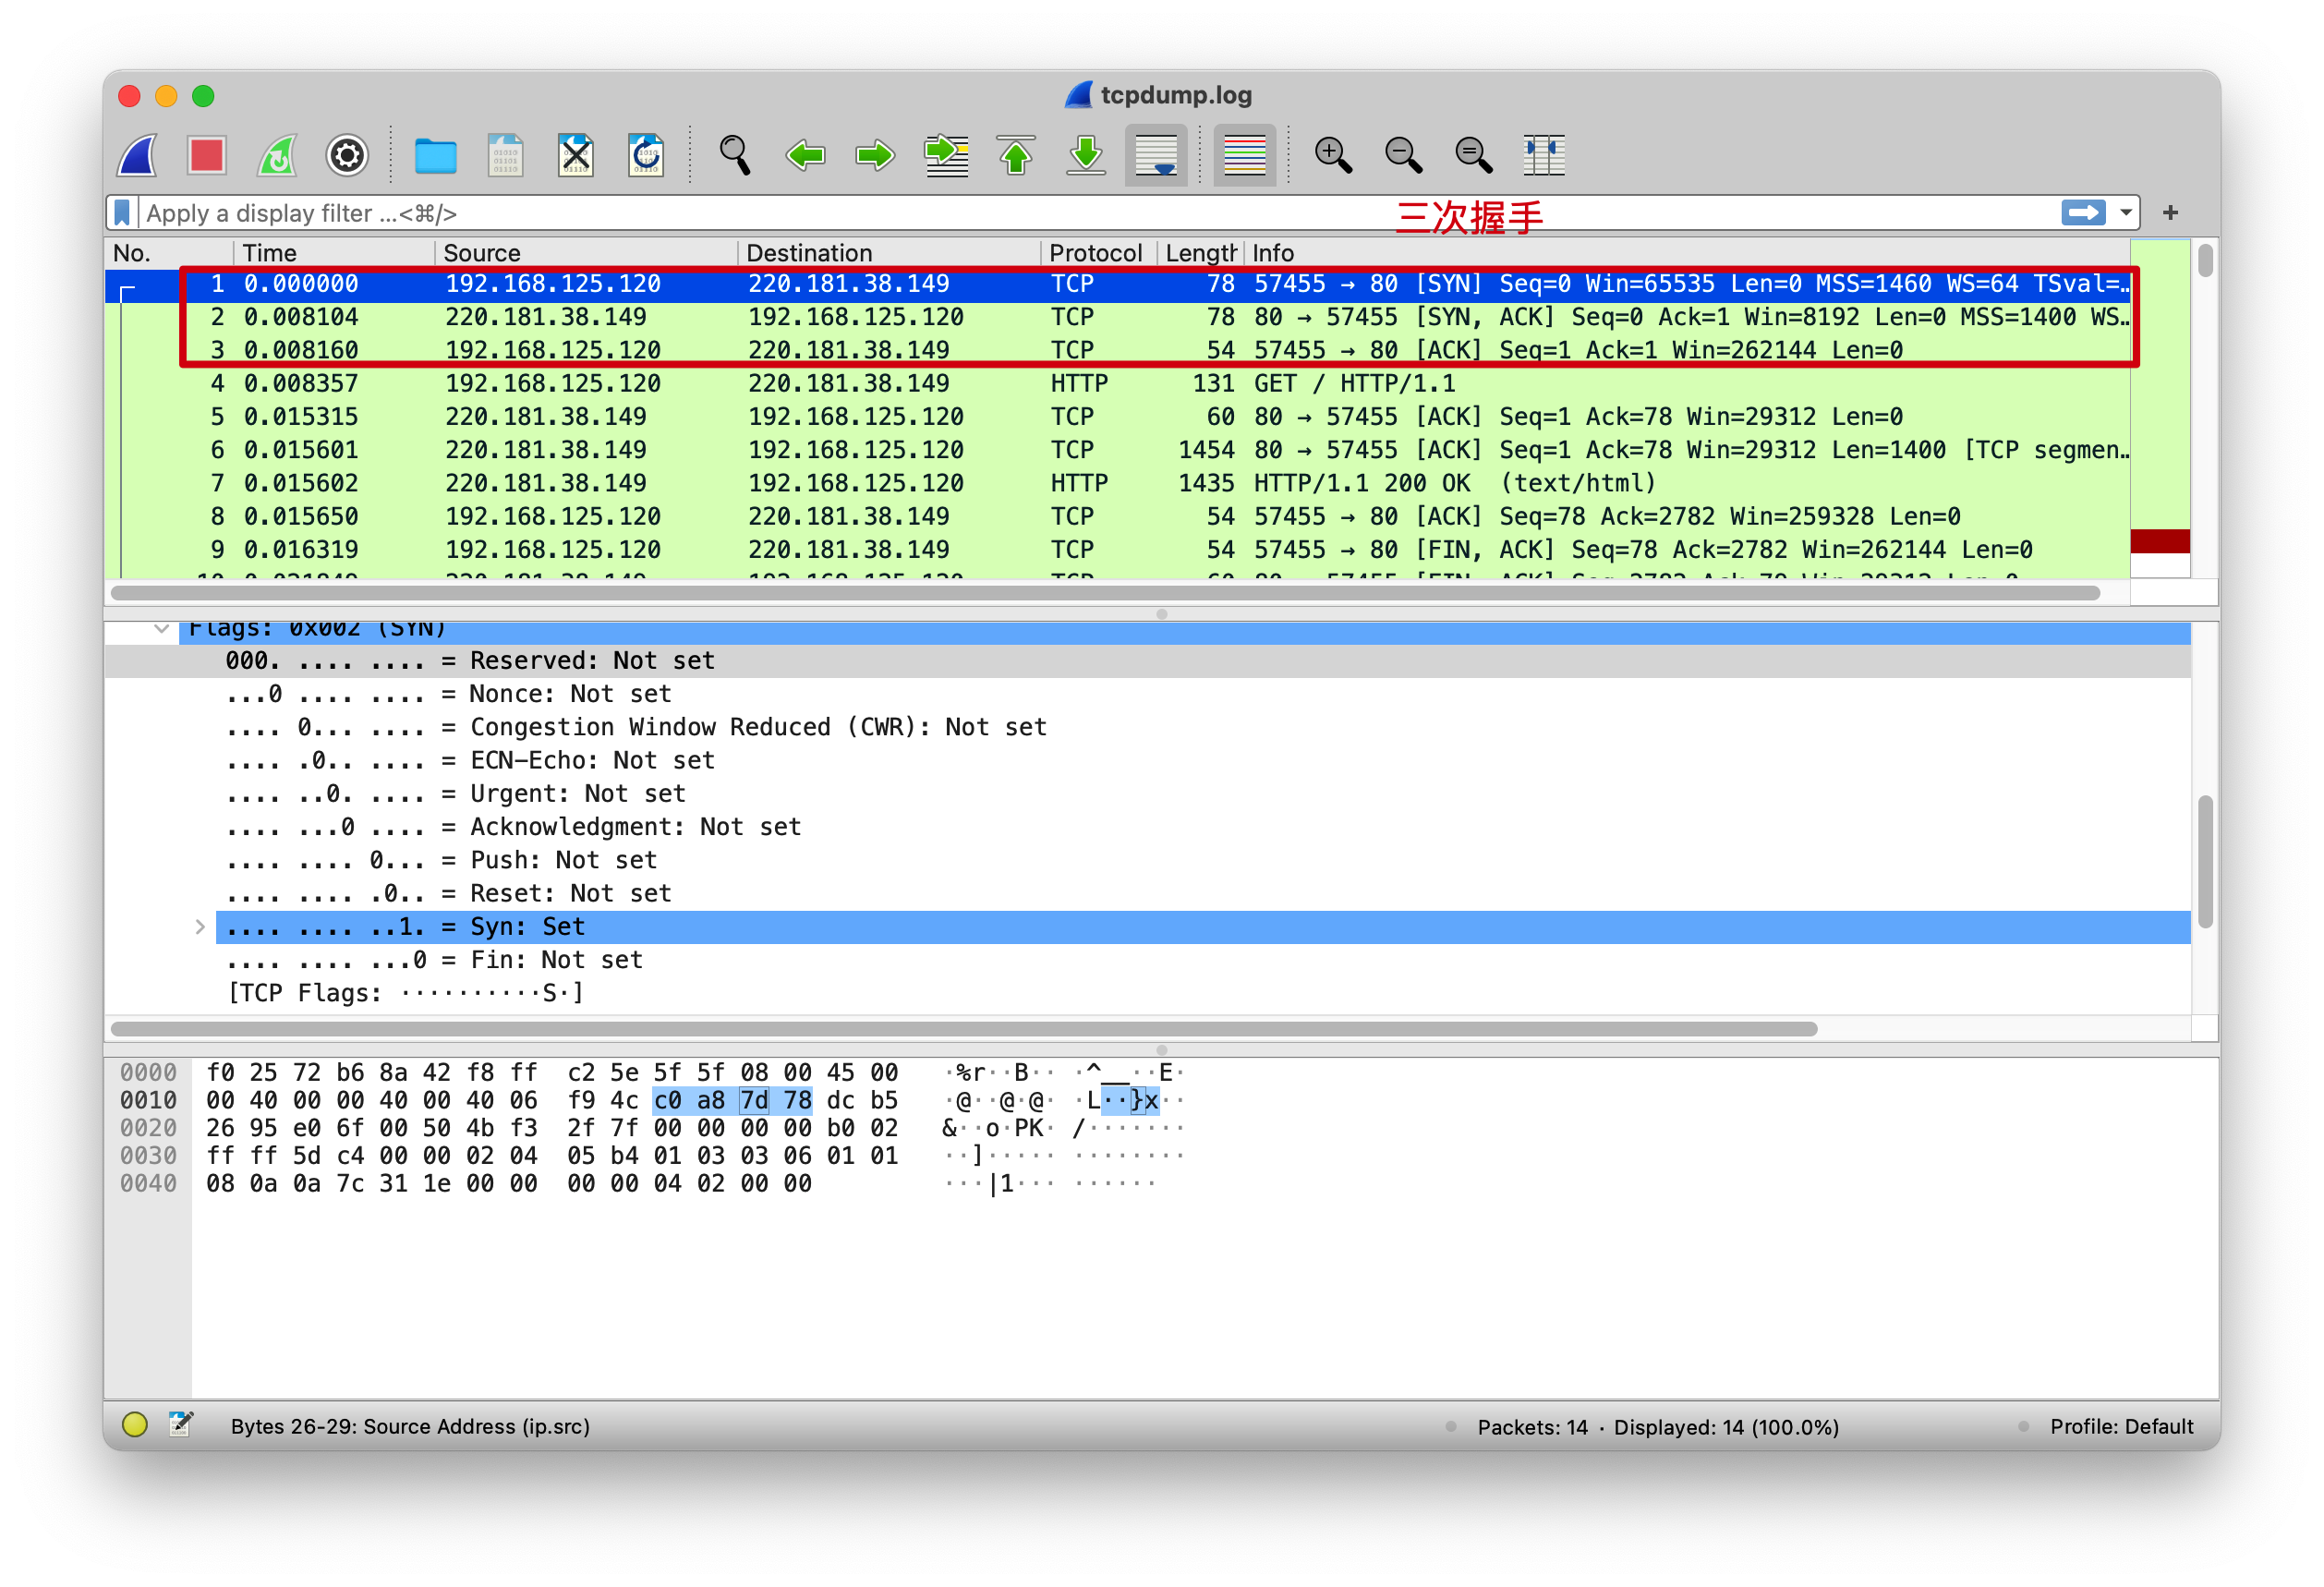
Task: Open capture file properties icon
Action: tap(181, 1425)
